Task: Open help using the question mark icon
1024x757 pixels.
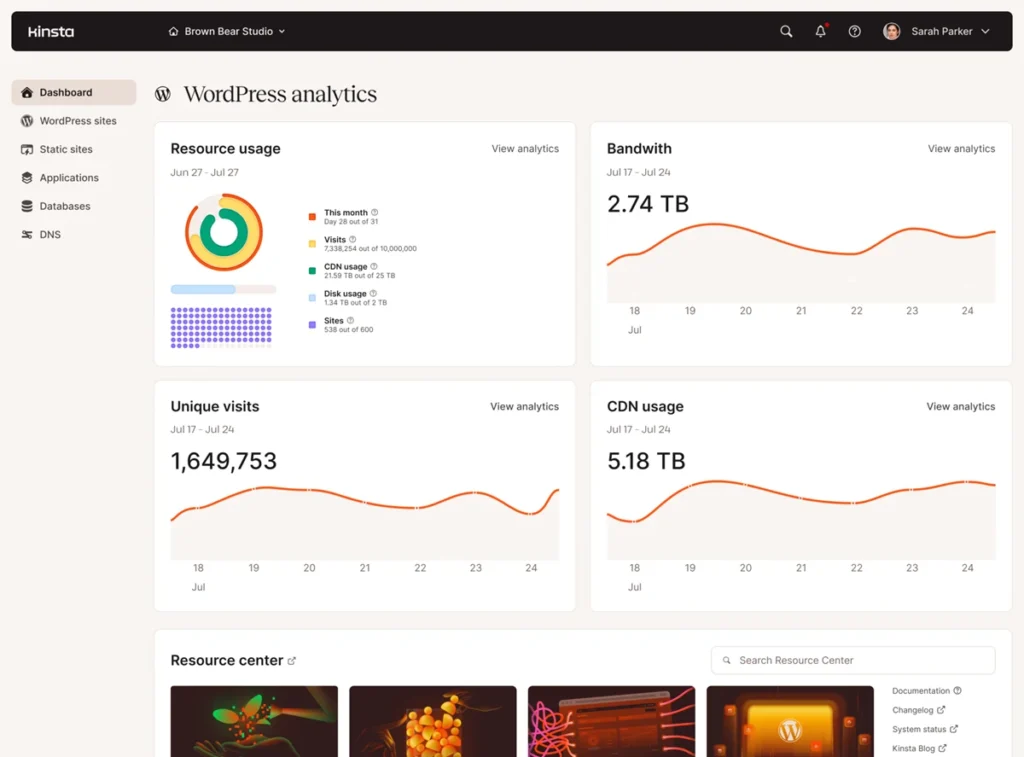Action: point(854,31)
